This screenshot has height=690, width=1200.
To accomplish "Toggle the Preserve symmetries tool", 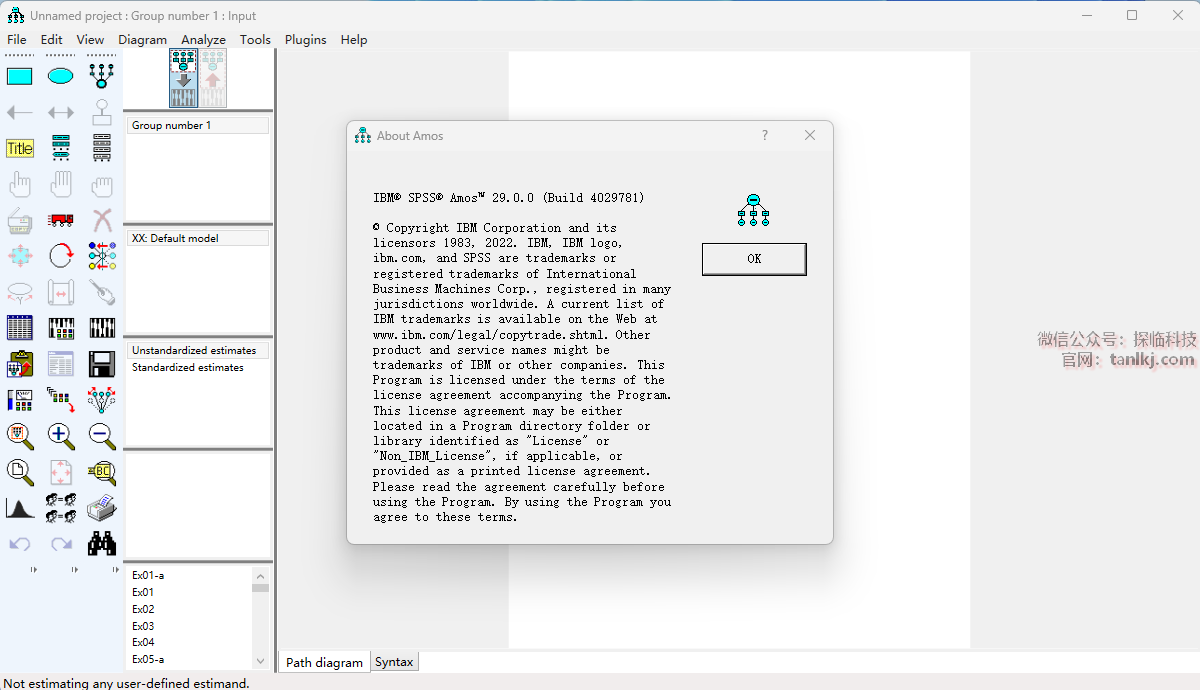I will pos(101,400).
